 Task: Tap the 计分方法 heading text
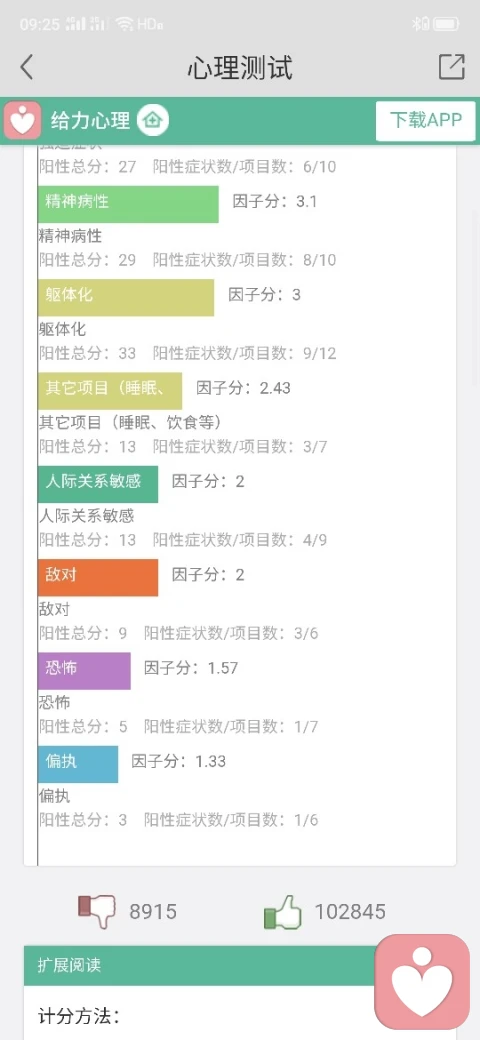pos(80,1015)
